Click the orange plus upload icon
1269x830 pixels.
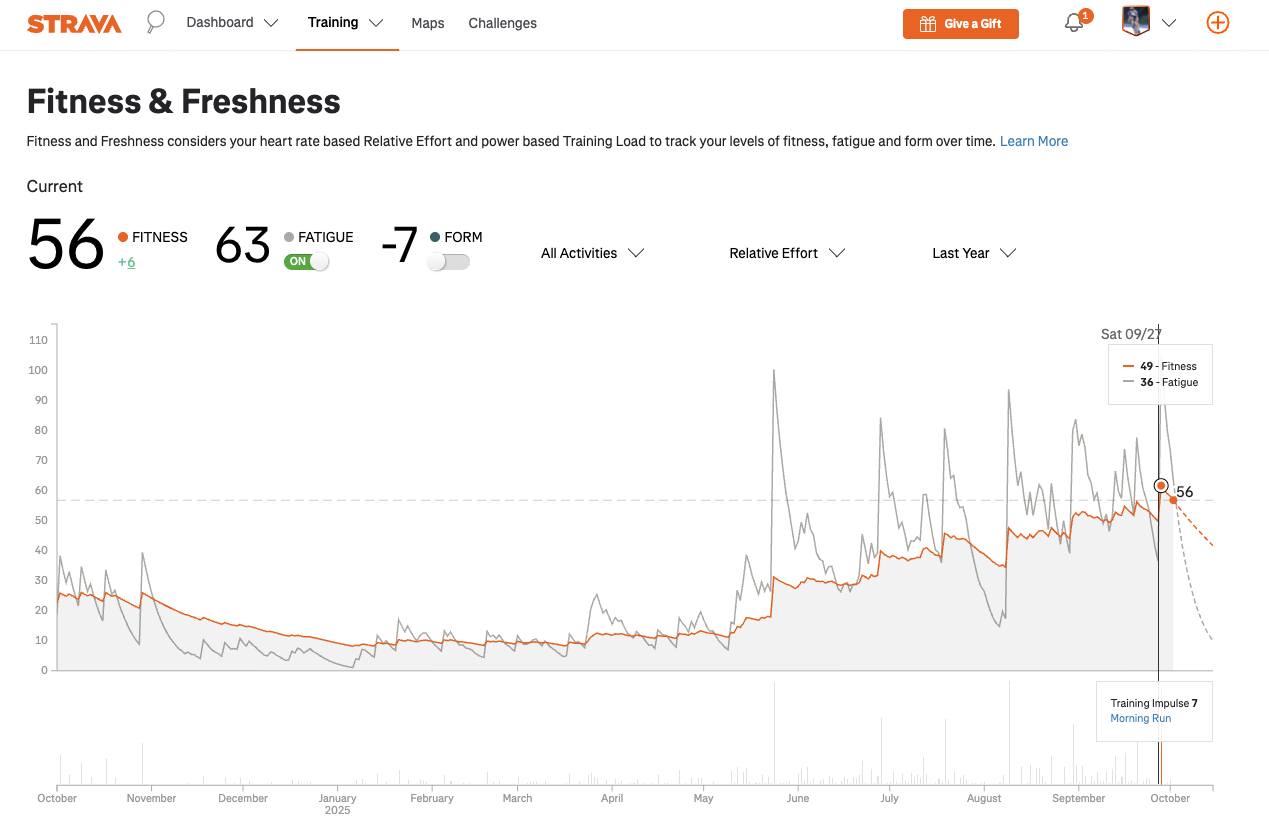tap(1217, 23)
